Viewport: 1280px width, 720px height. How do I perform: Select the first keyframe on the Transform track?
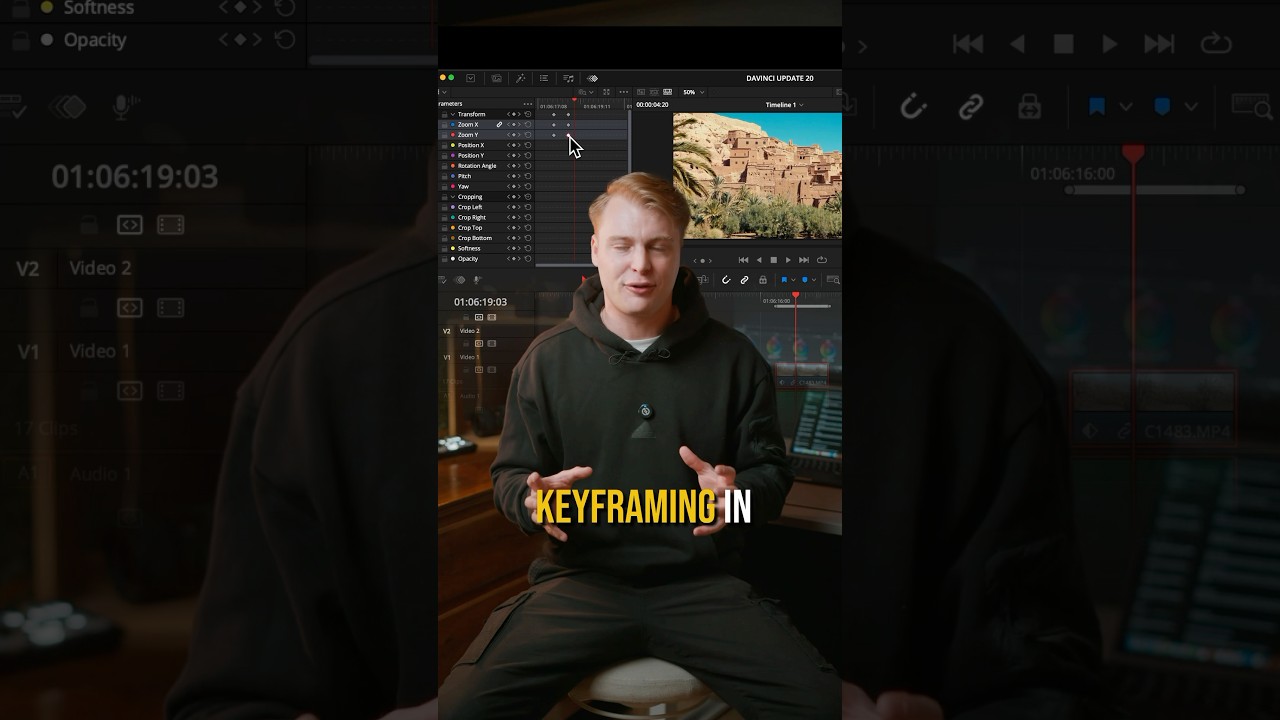(x=553, y=114)
